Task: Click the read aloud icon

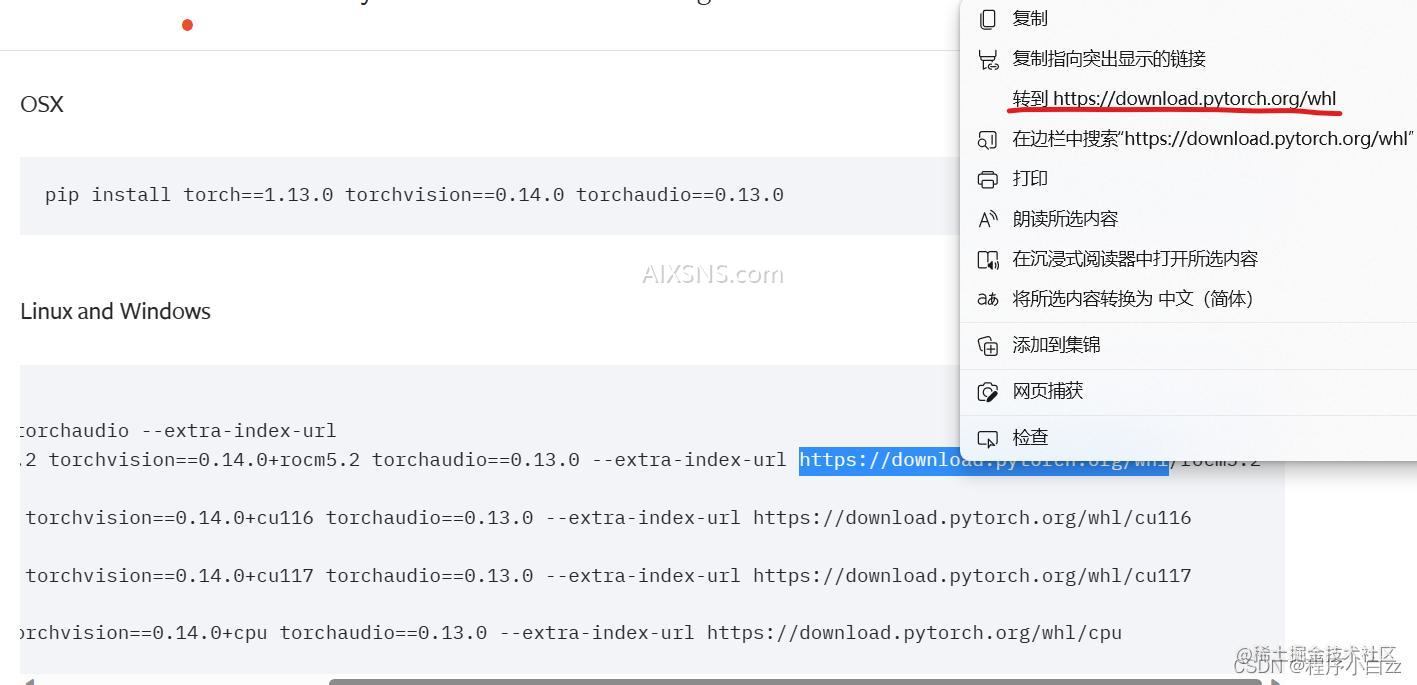Action: pos(988,219)
